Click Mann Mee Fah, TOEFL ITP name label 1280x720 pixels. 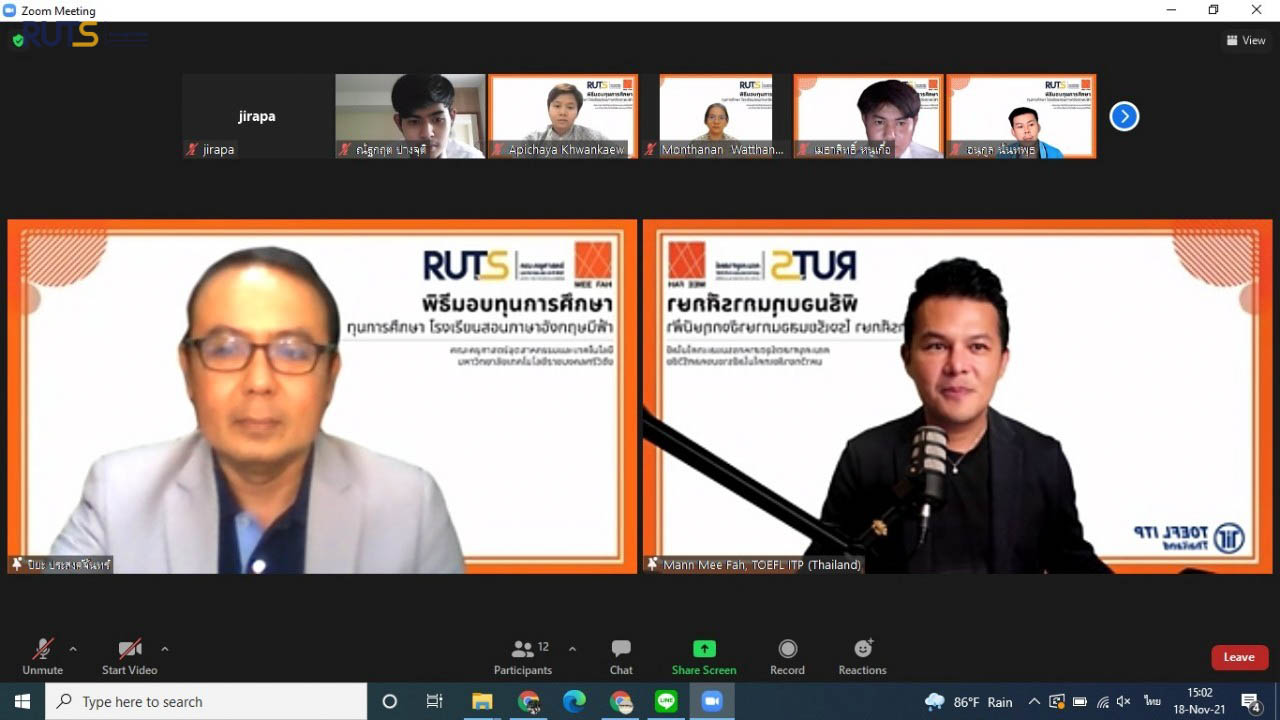[753, 564]
